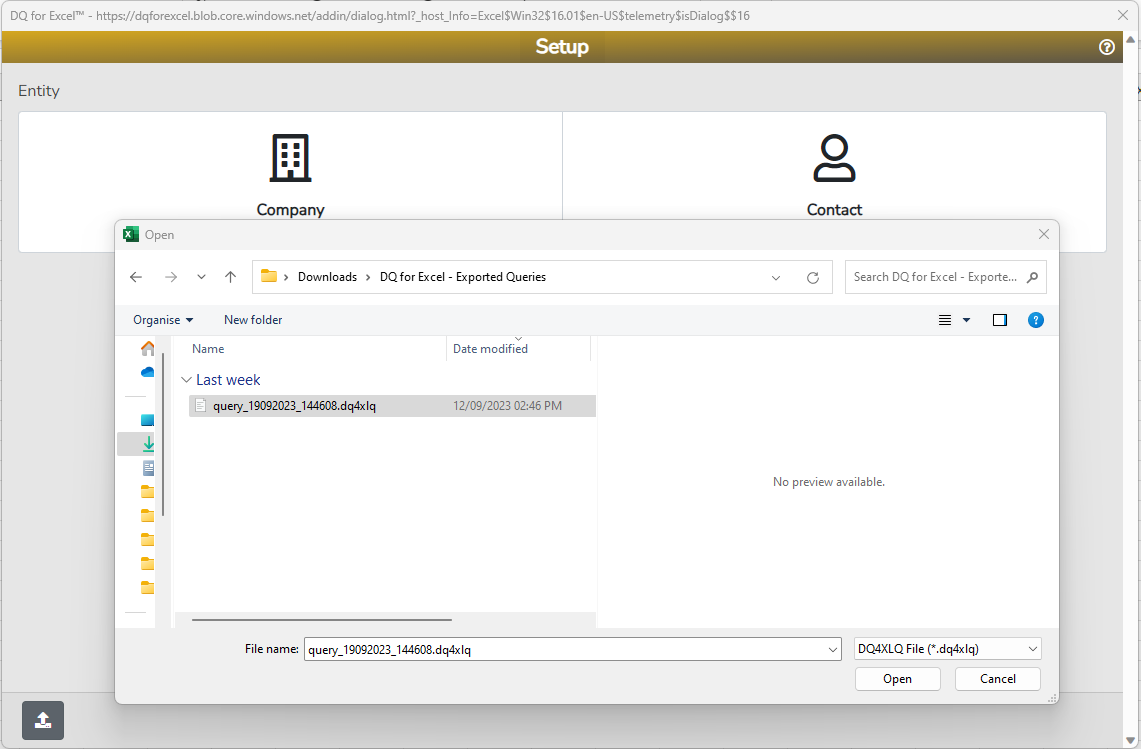
Task: Click Downloads in the address path
Action: click(327, 277)
